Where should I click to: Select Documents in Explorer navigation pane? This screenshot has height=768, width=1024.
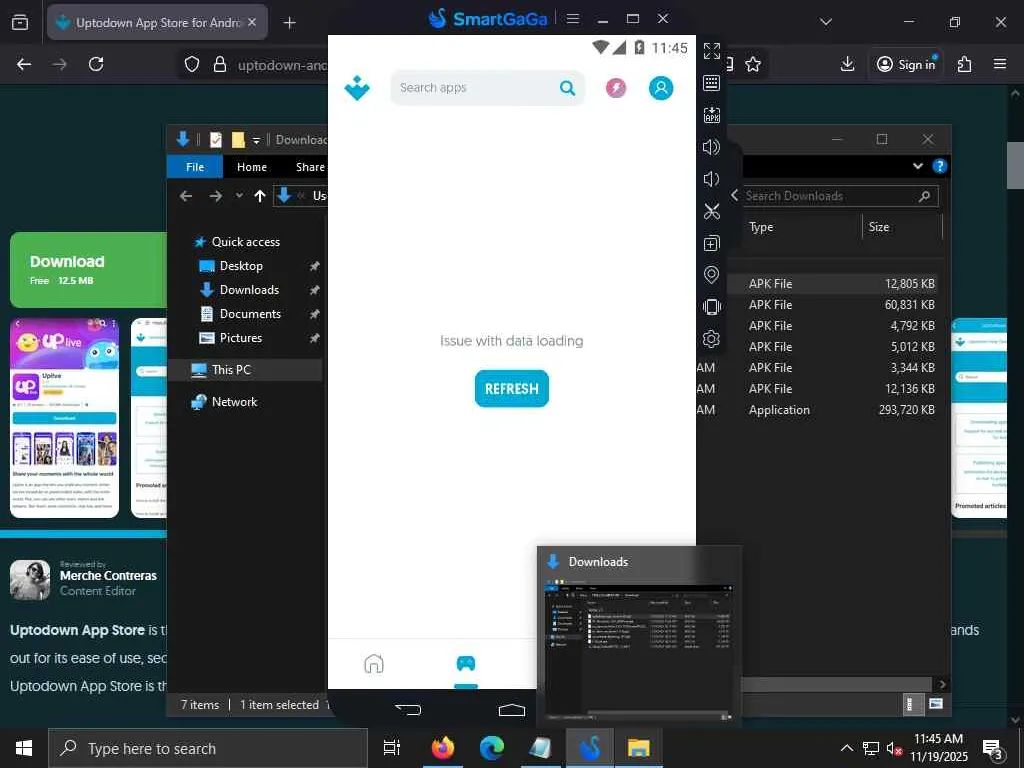click(250, 314)
